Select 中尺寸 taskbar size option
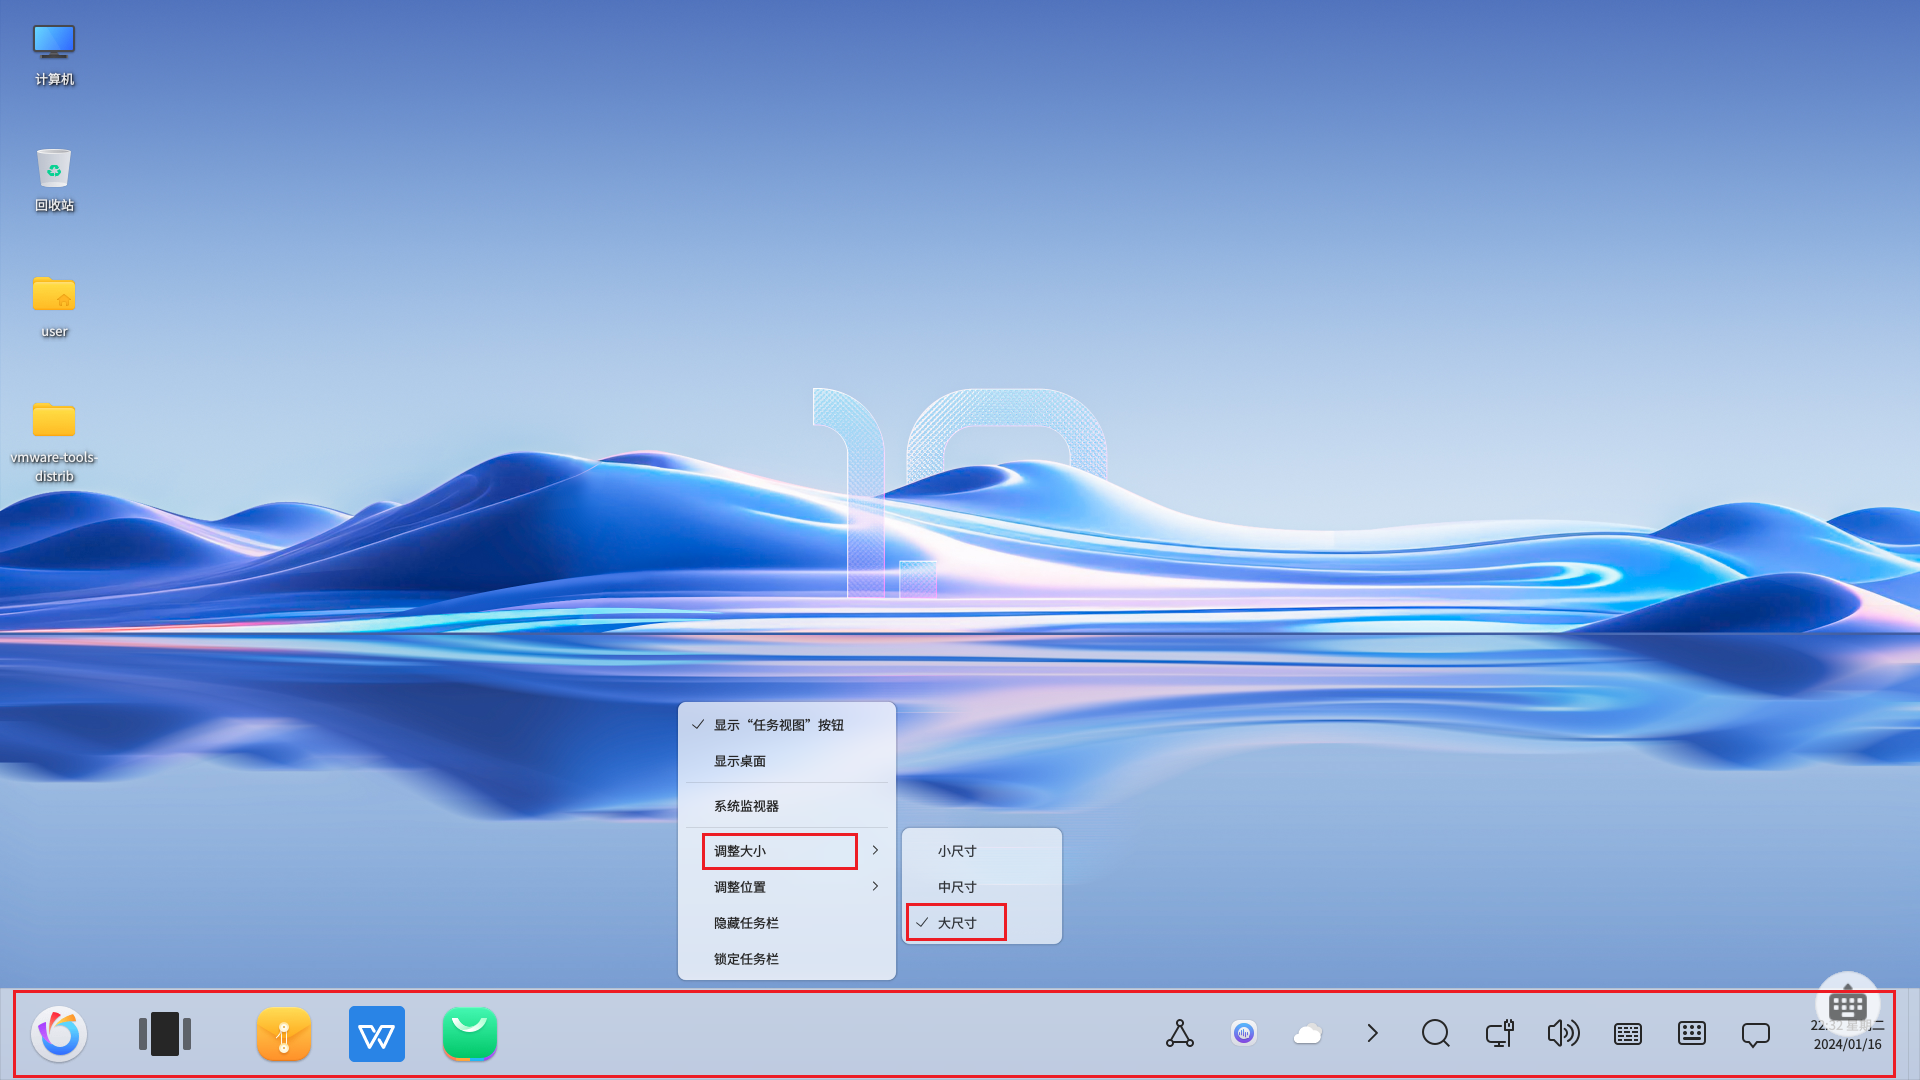This screenshot has width=1920, height=1080. pyautogui.click(x=982, y=887)
